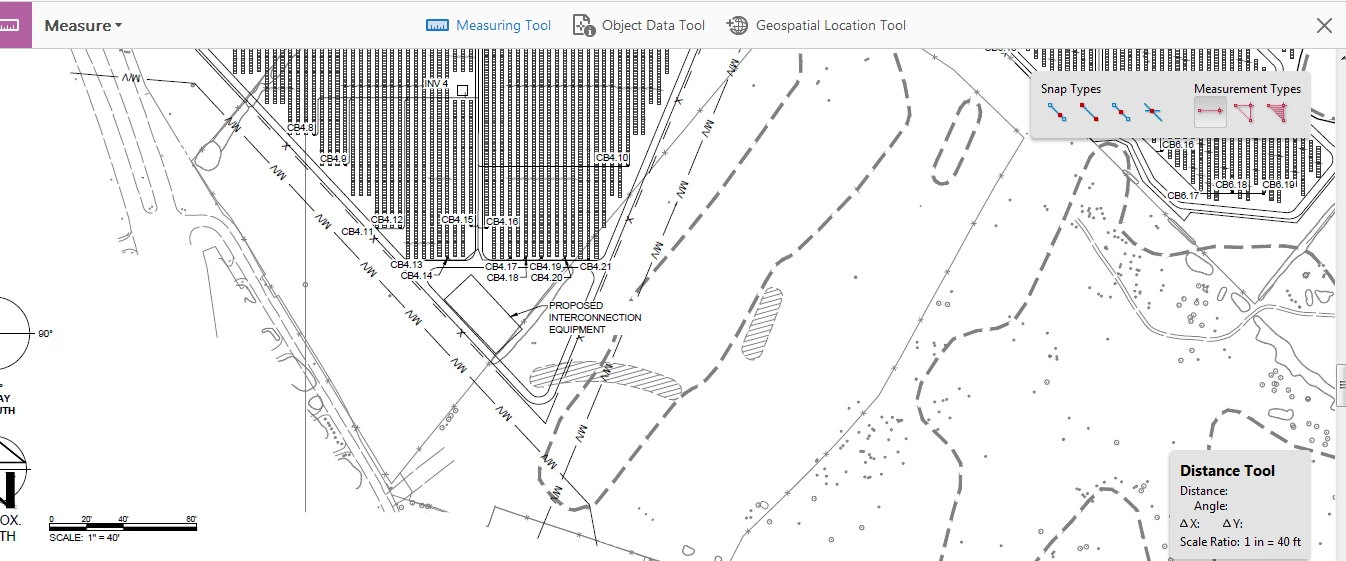The width and height of the screenshot is (1346, 561).
Task: Toggle Snap to Endpoints snap type
Action: [x=1089, y=113]
